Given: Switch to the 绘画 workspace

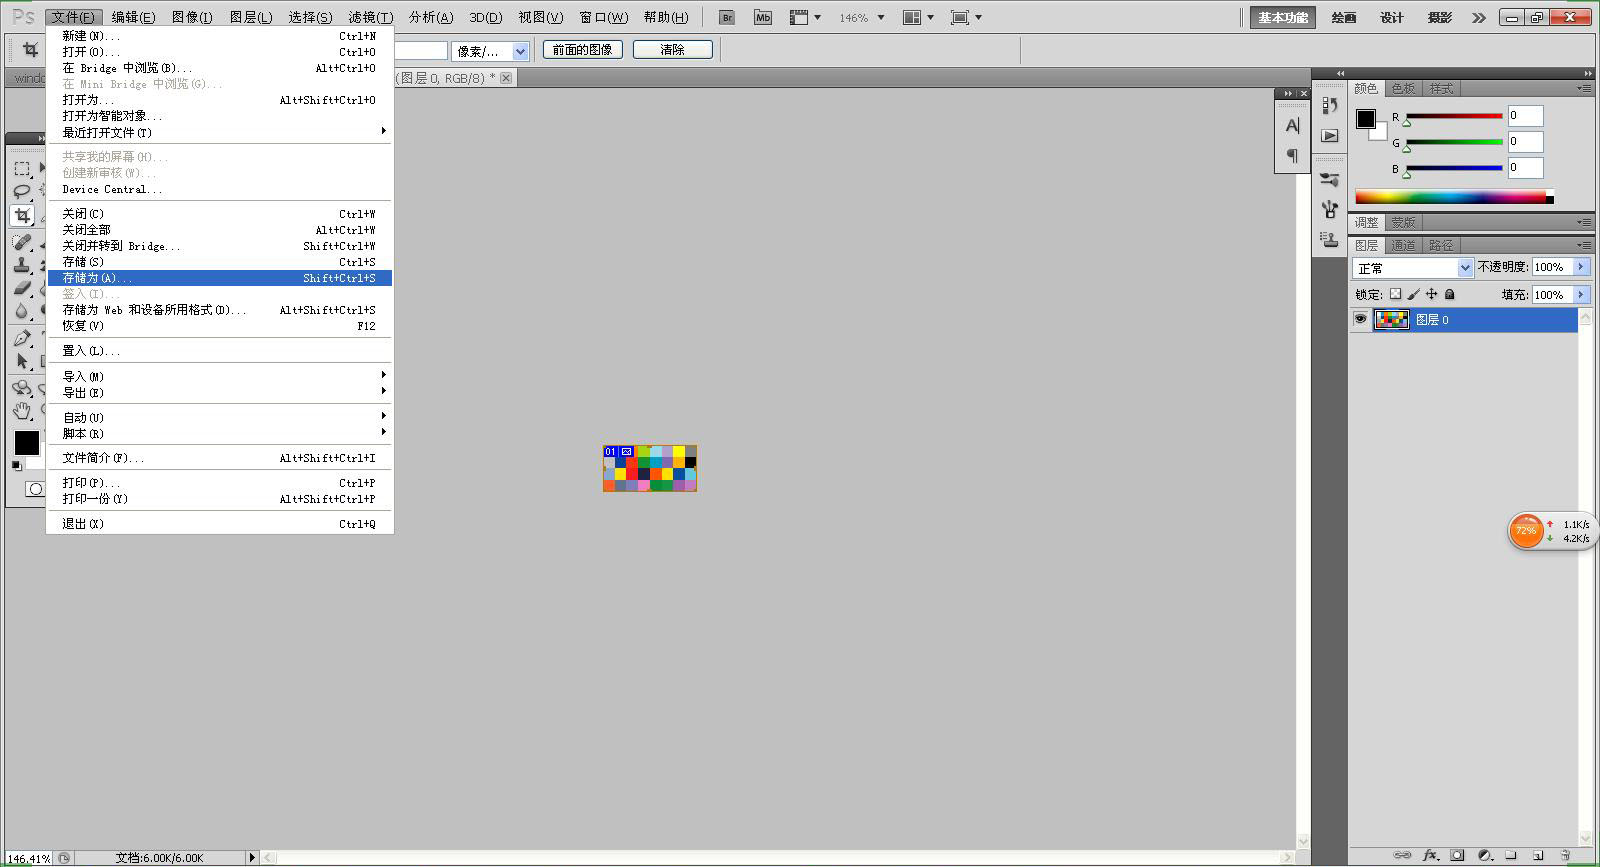Looking at the screenshot, I should (1344, 17).
